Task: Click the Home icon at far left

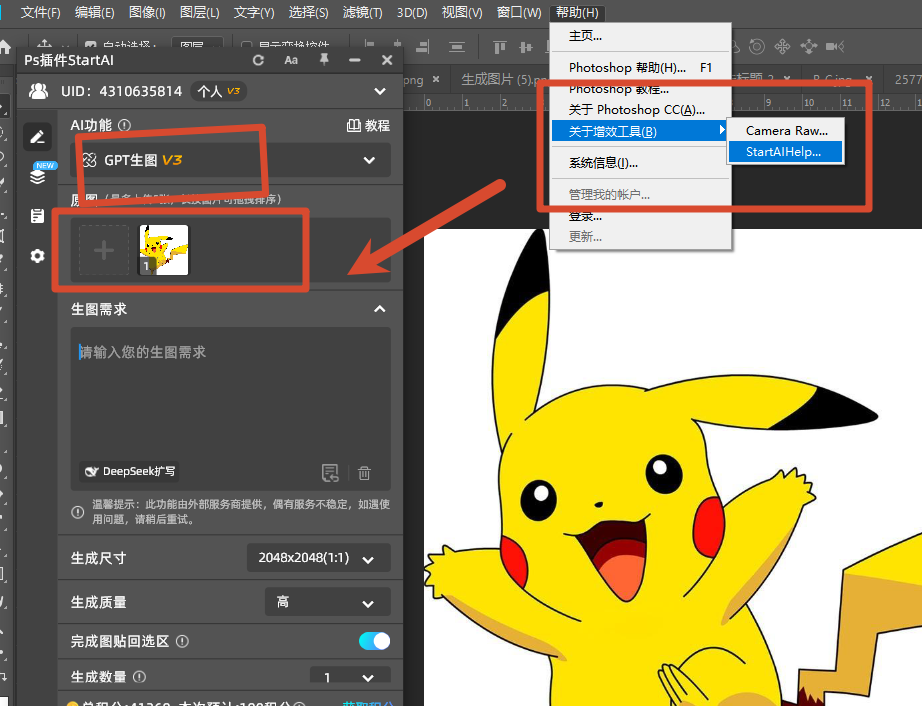Action: [5, 47]
